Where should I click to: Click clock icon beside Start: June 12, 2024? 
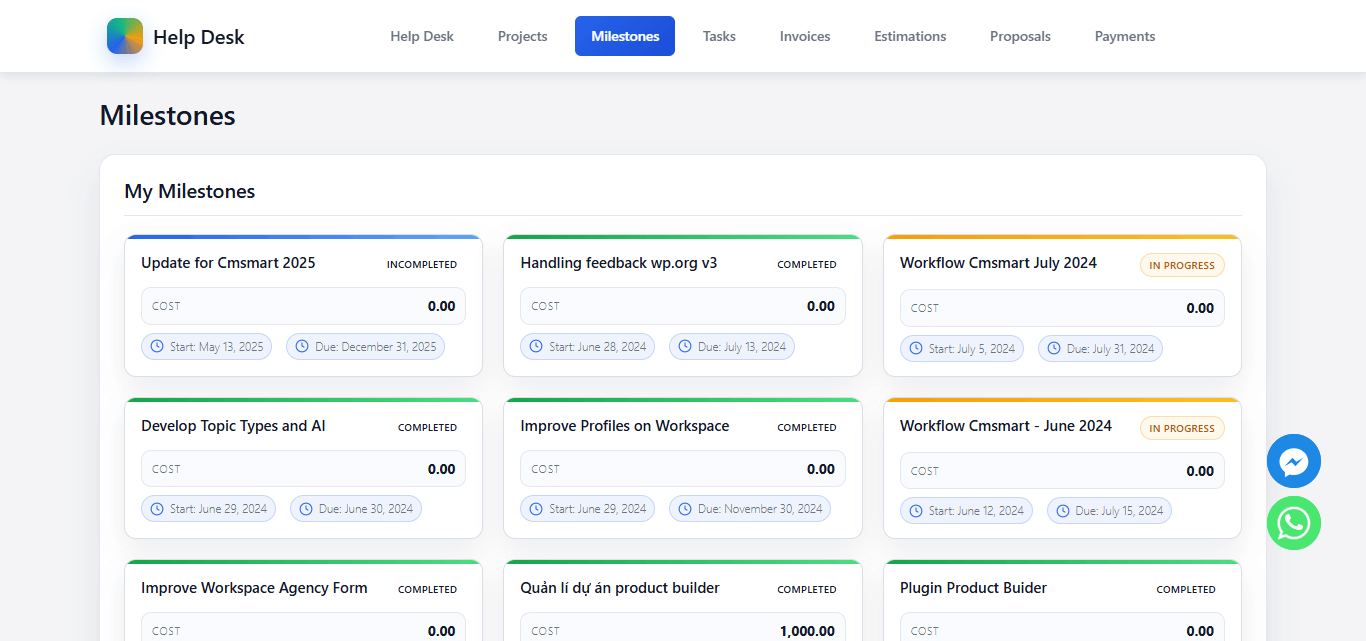(916, 511)
